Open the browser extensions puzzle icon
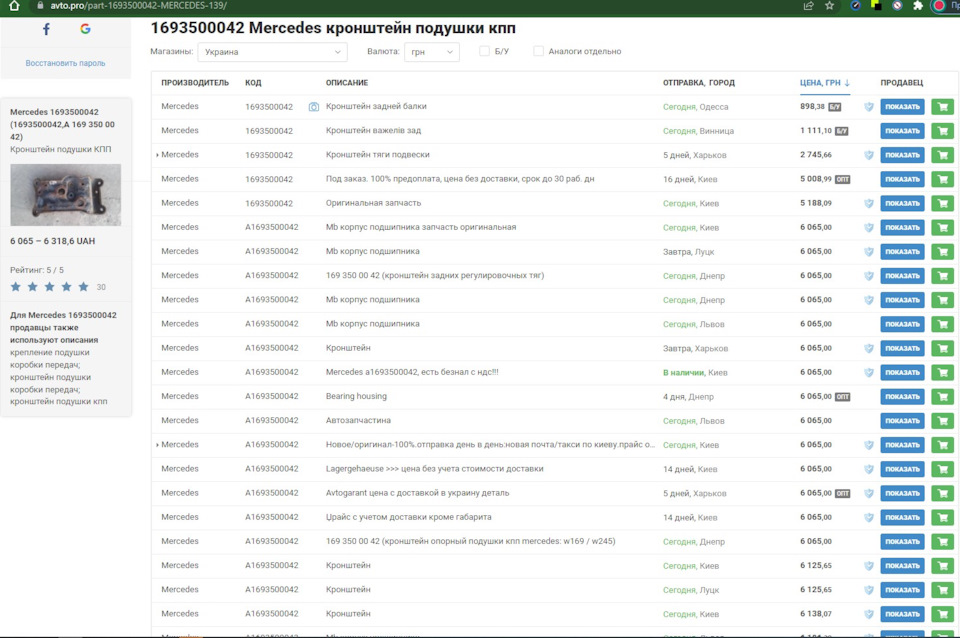Screen dimensions: 960x638 (x=917, y=6)
